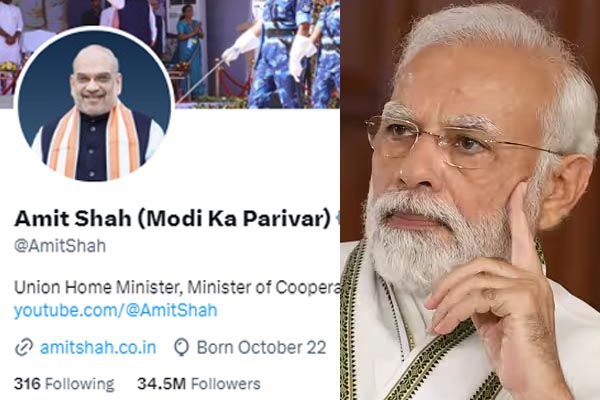Click the Born October 22 text
Image resolution: width=600 pixels, height=400 pixels.
click(261, 348)
